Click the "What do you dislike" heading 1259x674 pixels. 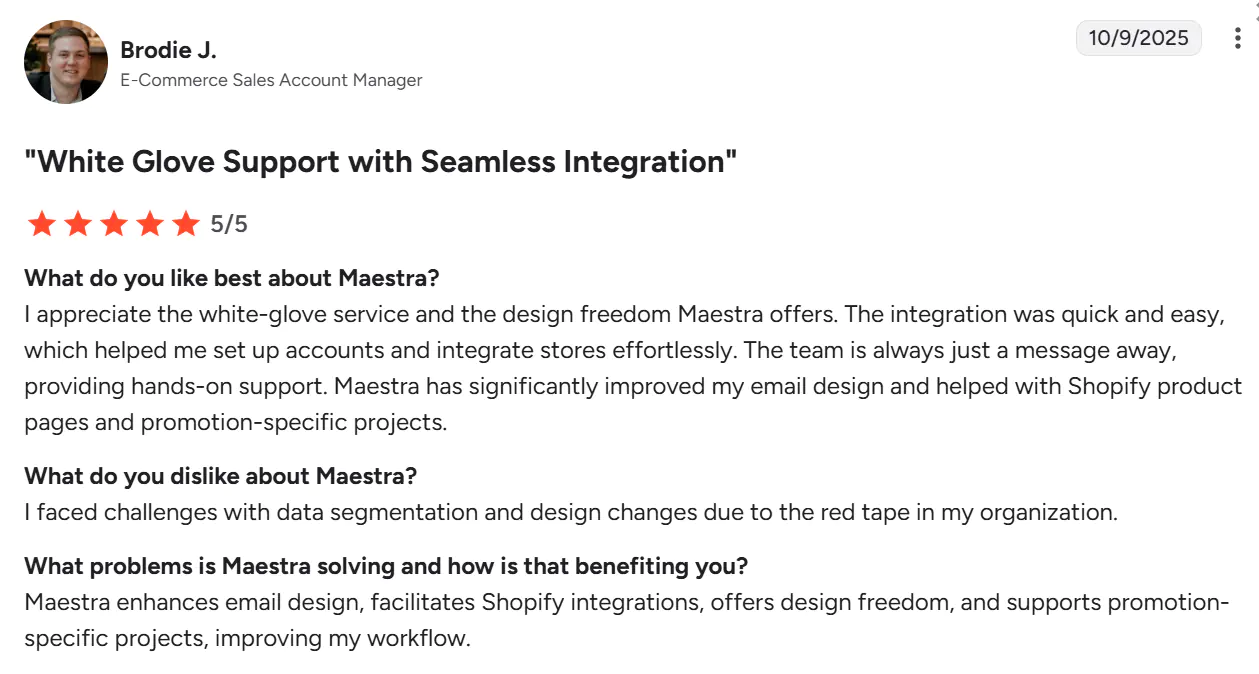[220, 475]
